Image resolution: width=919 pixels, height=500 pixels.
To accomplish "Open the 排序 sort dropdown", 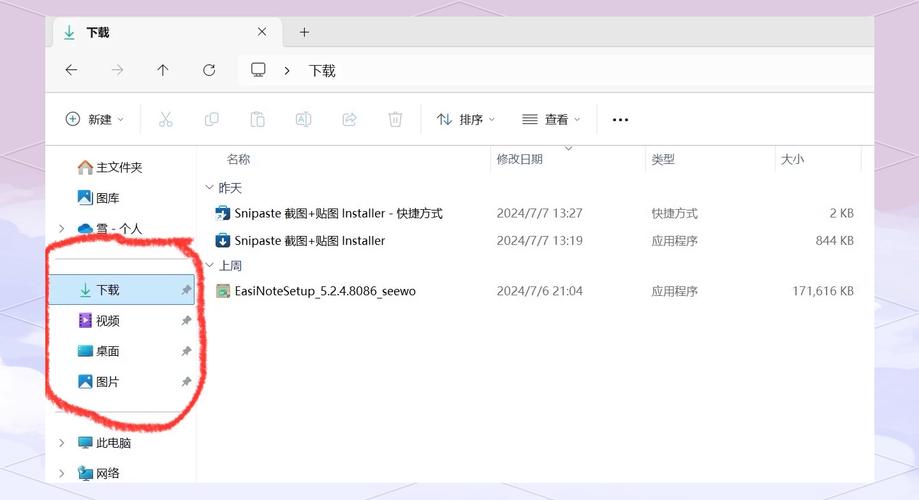I will pos(466,119).
